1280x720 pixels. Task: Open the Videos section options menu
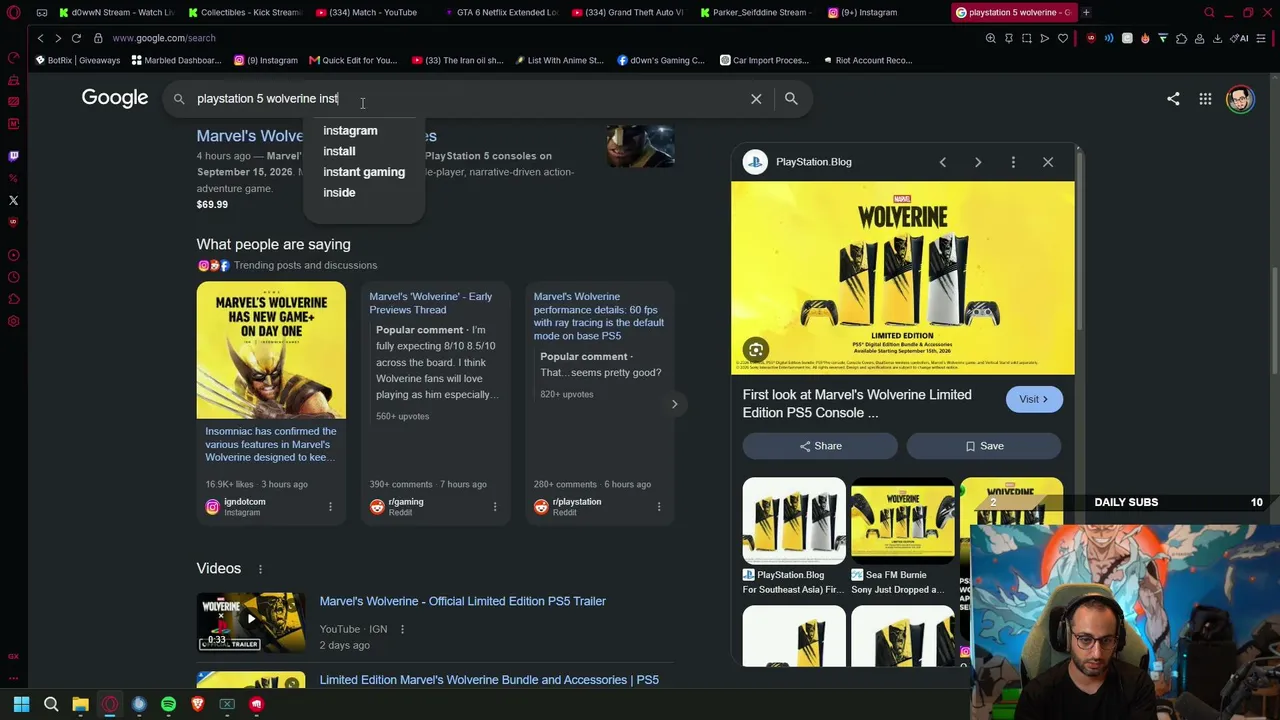coord(260,569)
